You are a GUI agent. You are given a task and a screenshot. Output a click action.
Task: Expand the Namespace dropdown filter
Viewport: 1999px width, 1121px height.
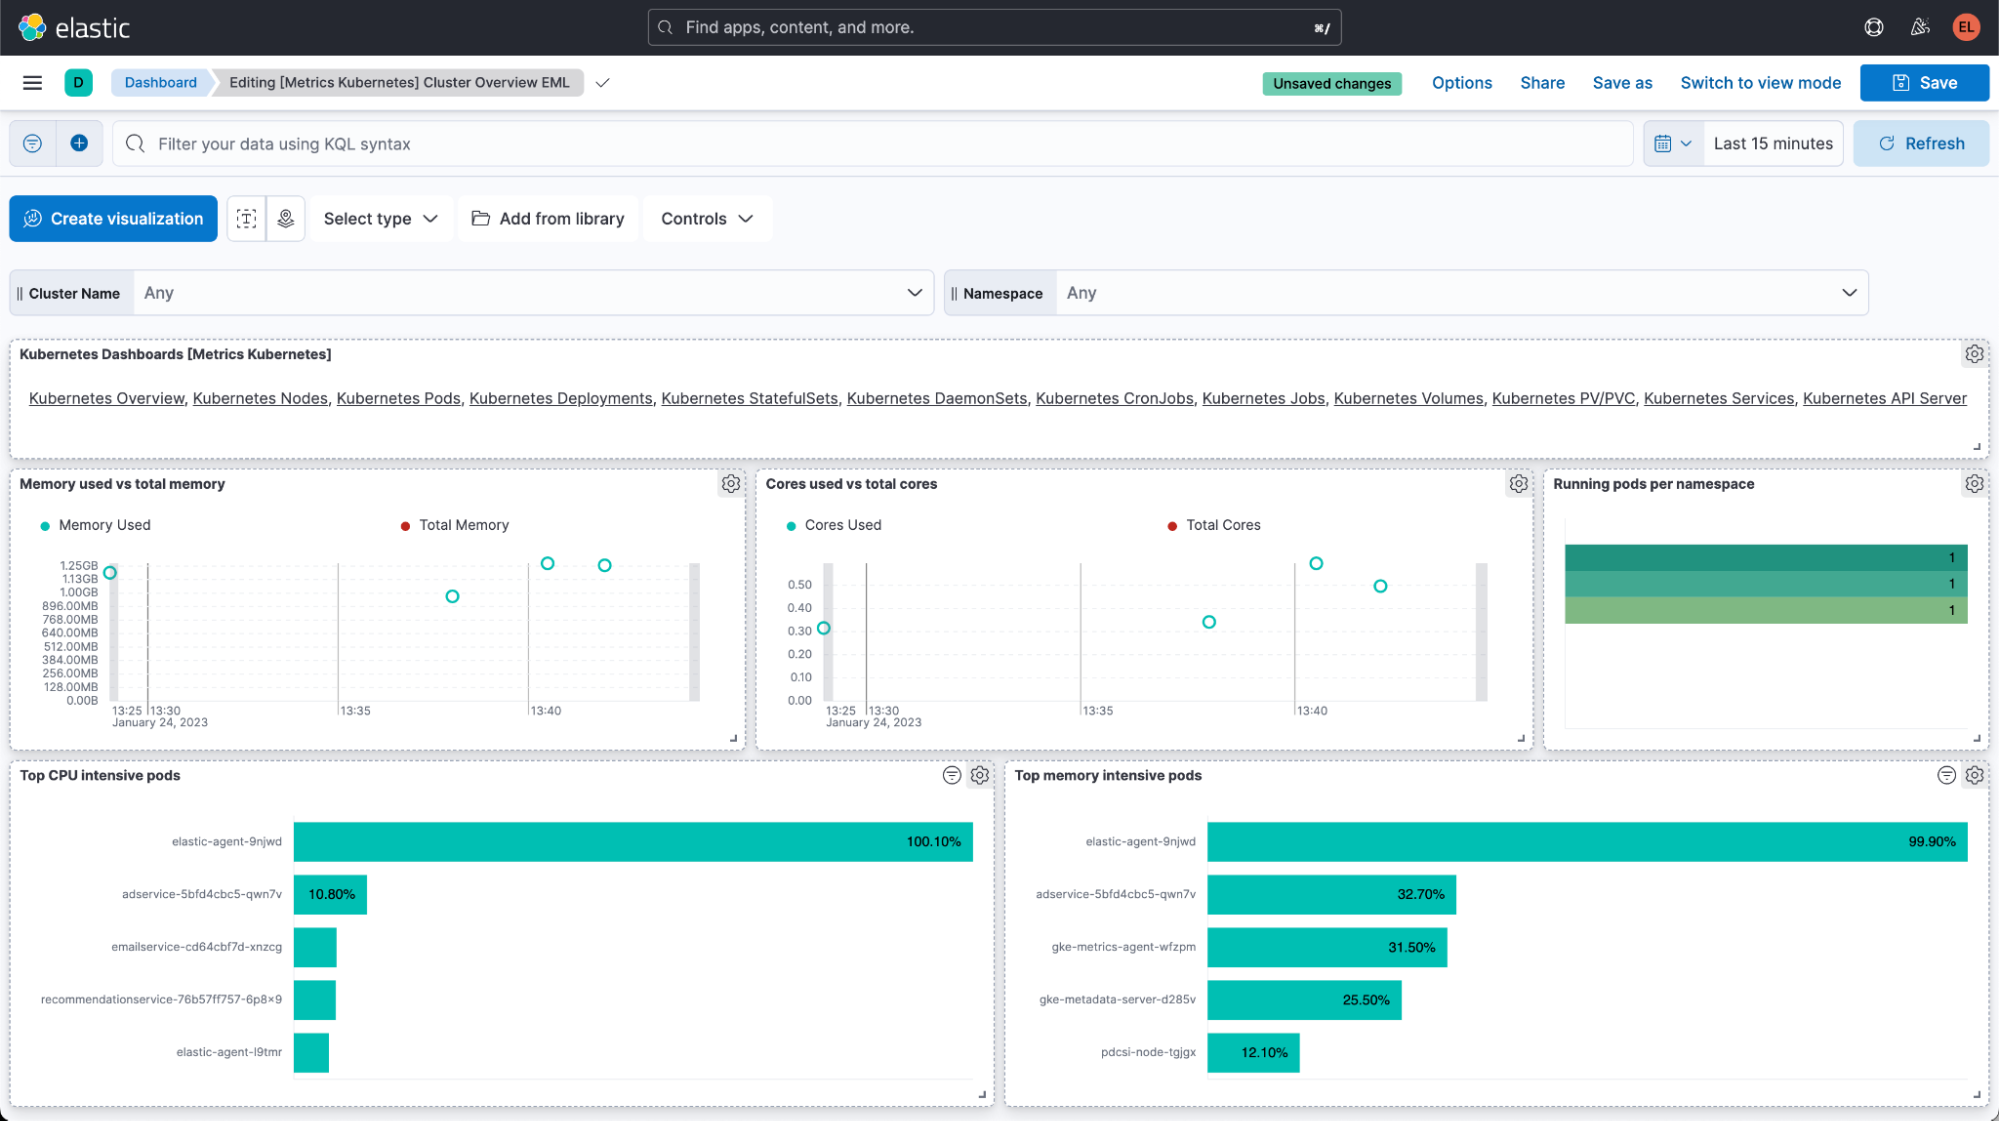tap(1848, 293)
